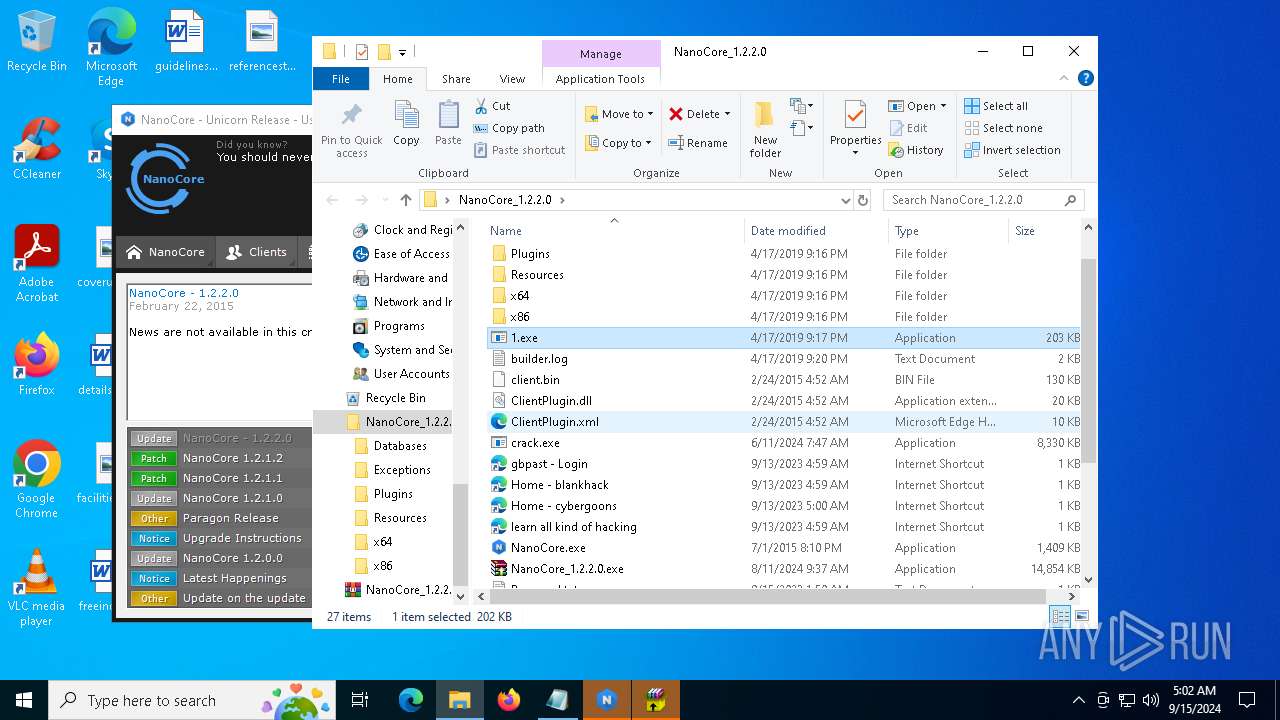The height and width of the screenshot is (720, 1280).
Task: Select the NanoCore_1.2.2.0.exe file
Action: coord(567,569)
